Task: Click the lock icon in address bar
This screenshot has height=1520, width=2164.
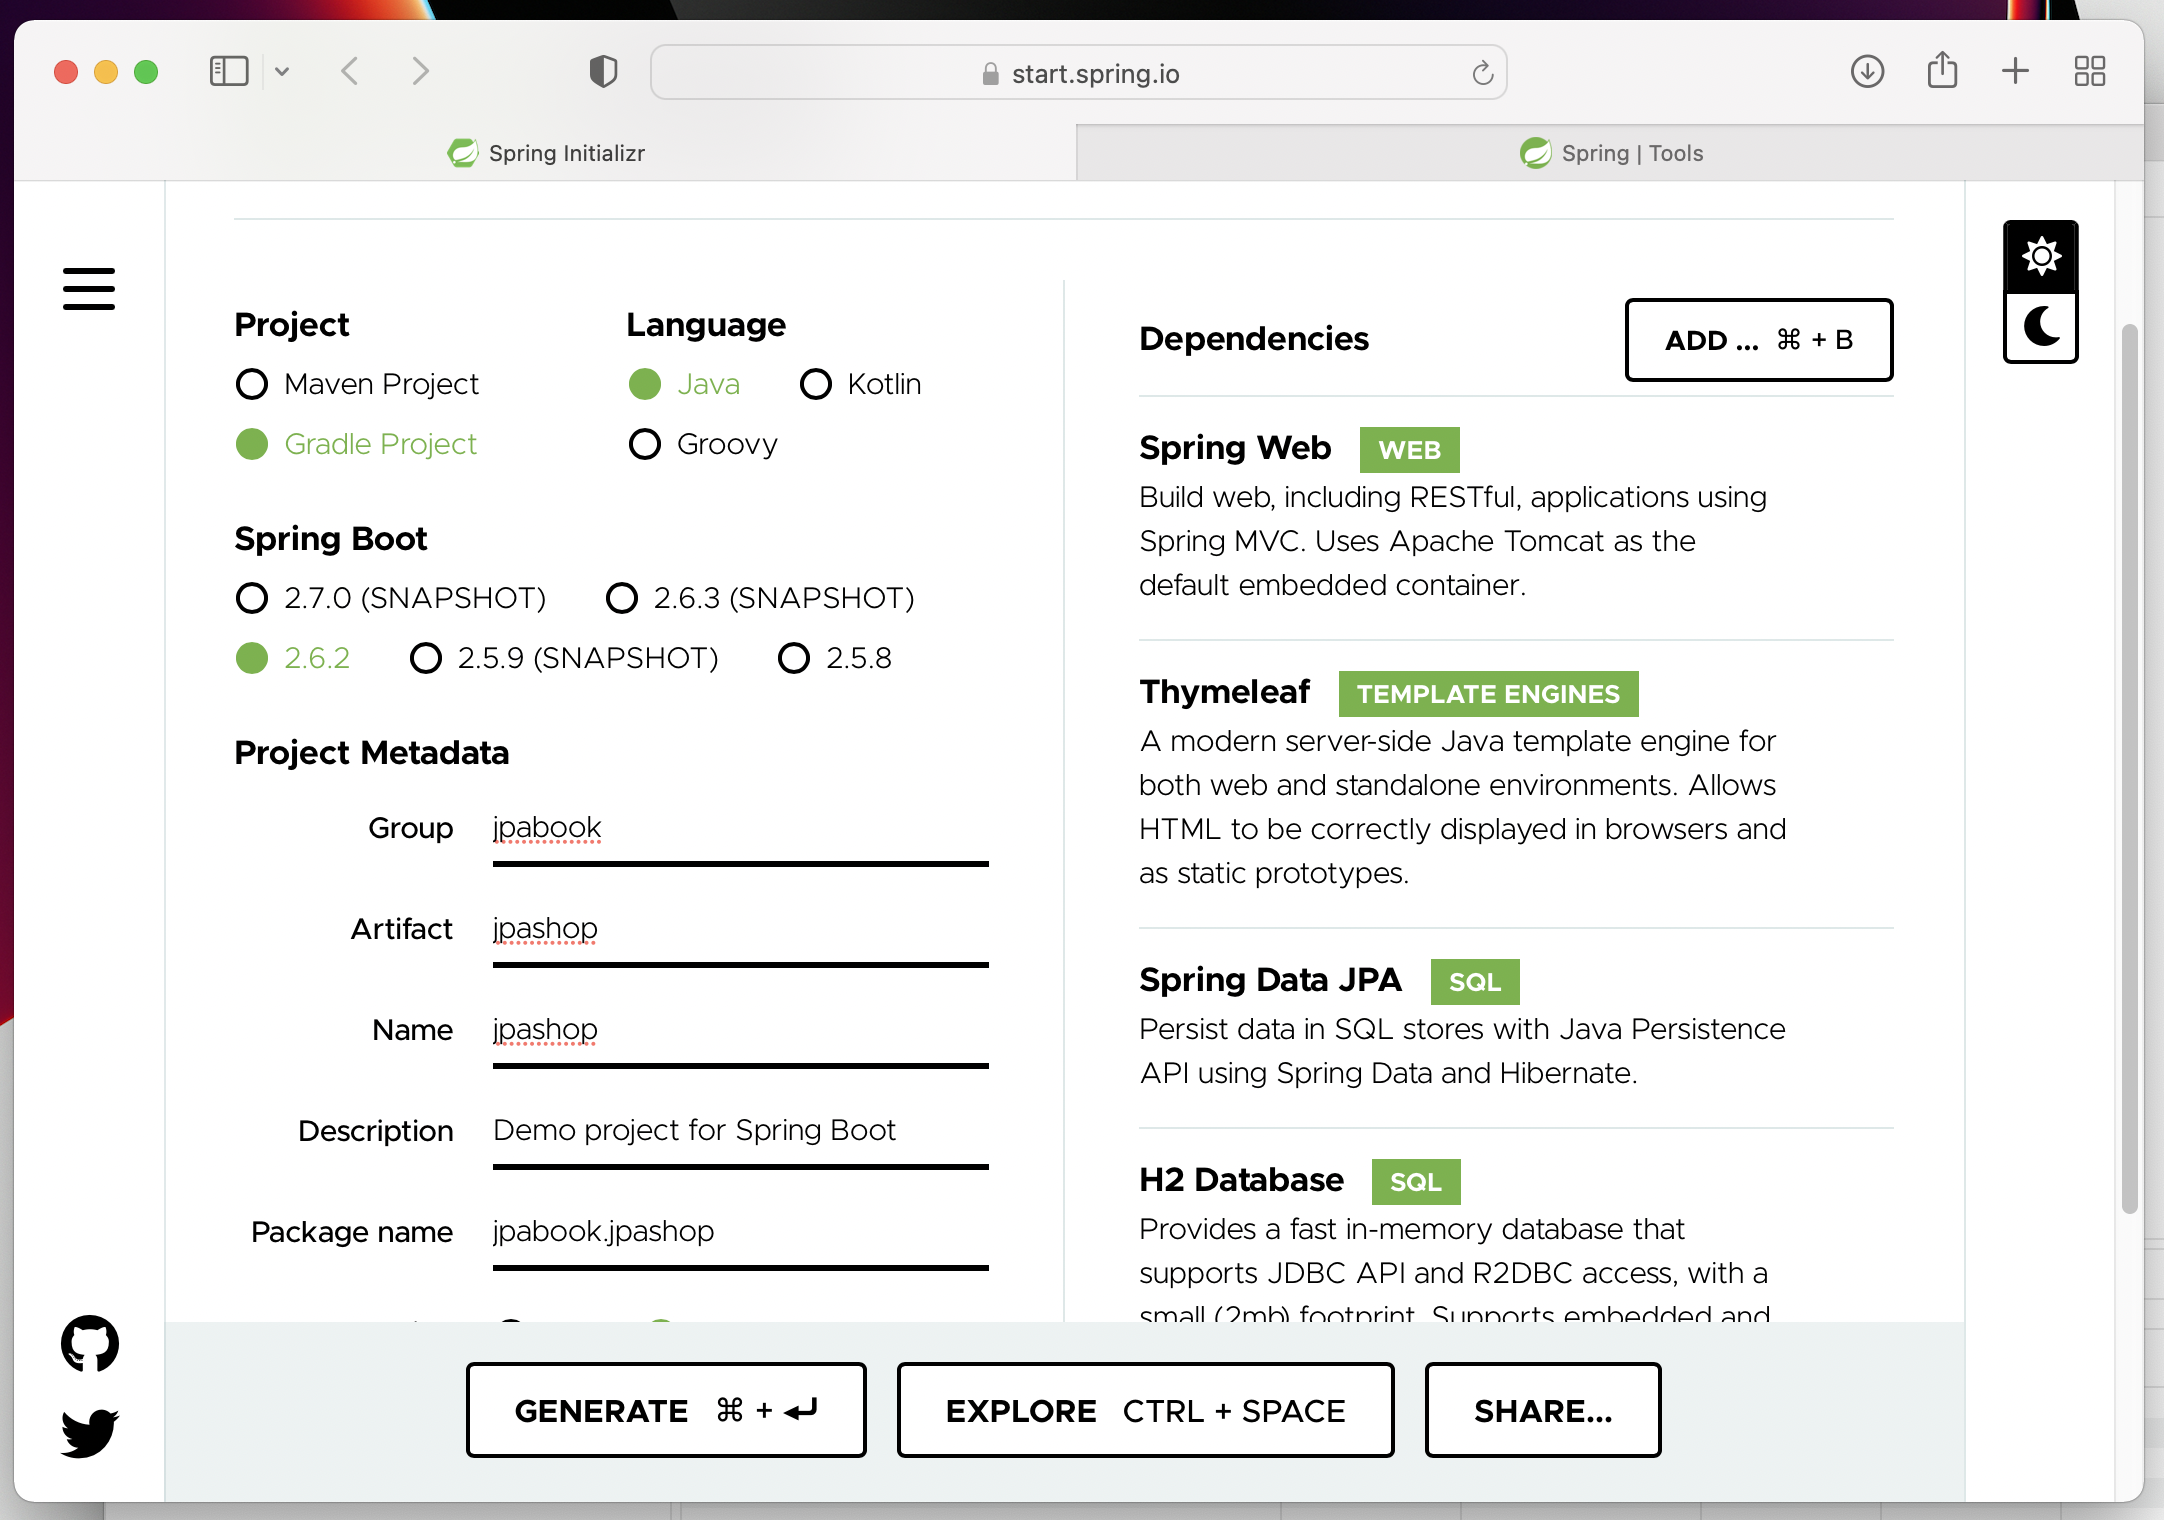Action: pos(990,74)
